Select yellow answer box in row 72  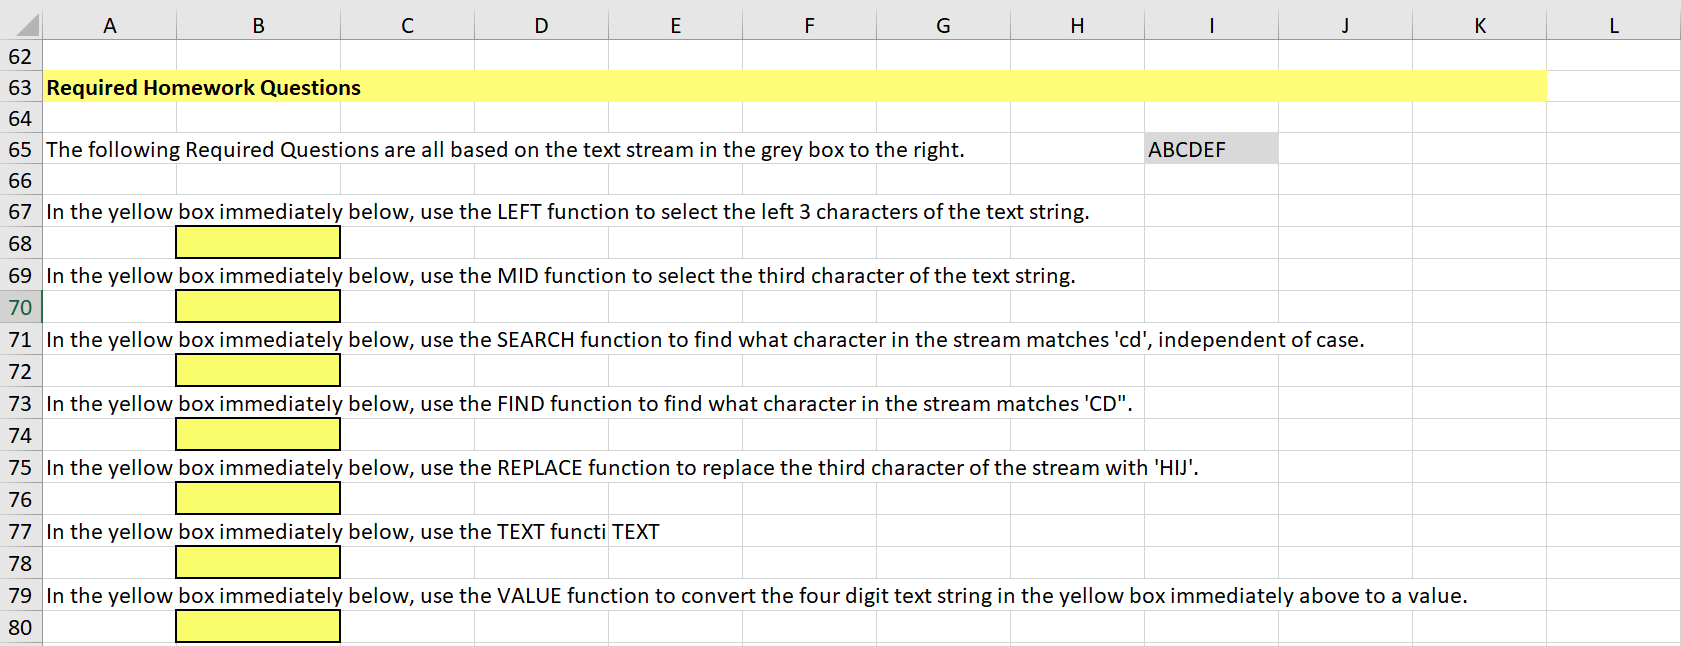coord(258,370)
